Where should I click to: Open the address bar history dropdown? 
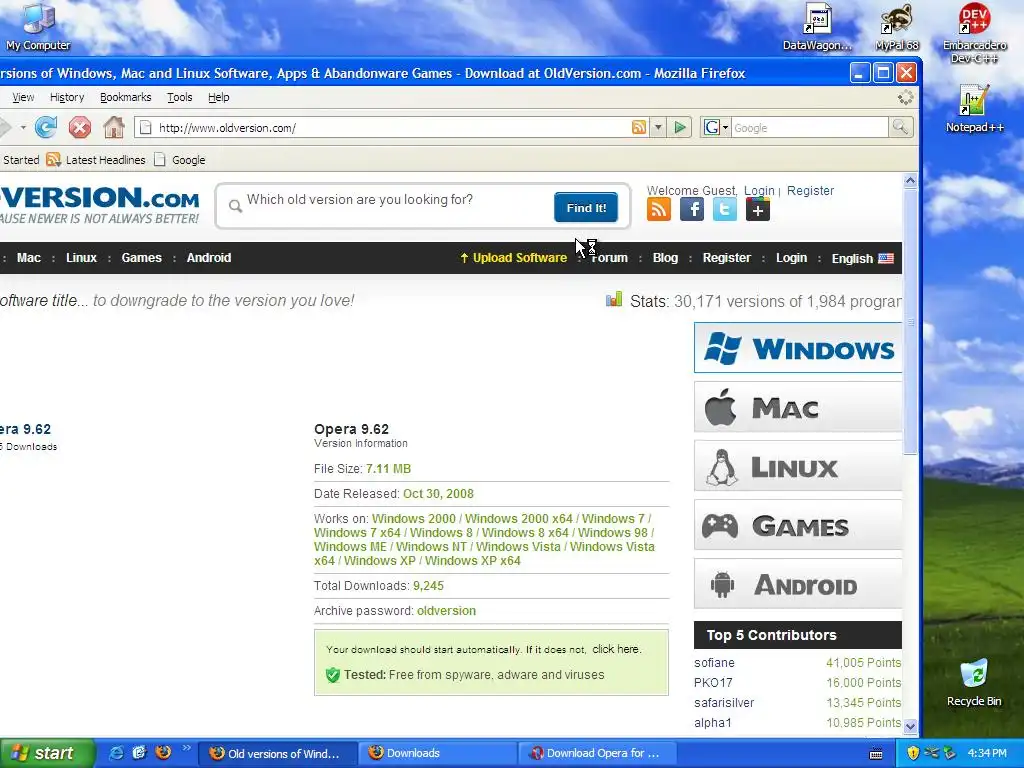658,127
